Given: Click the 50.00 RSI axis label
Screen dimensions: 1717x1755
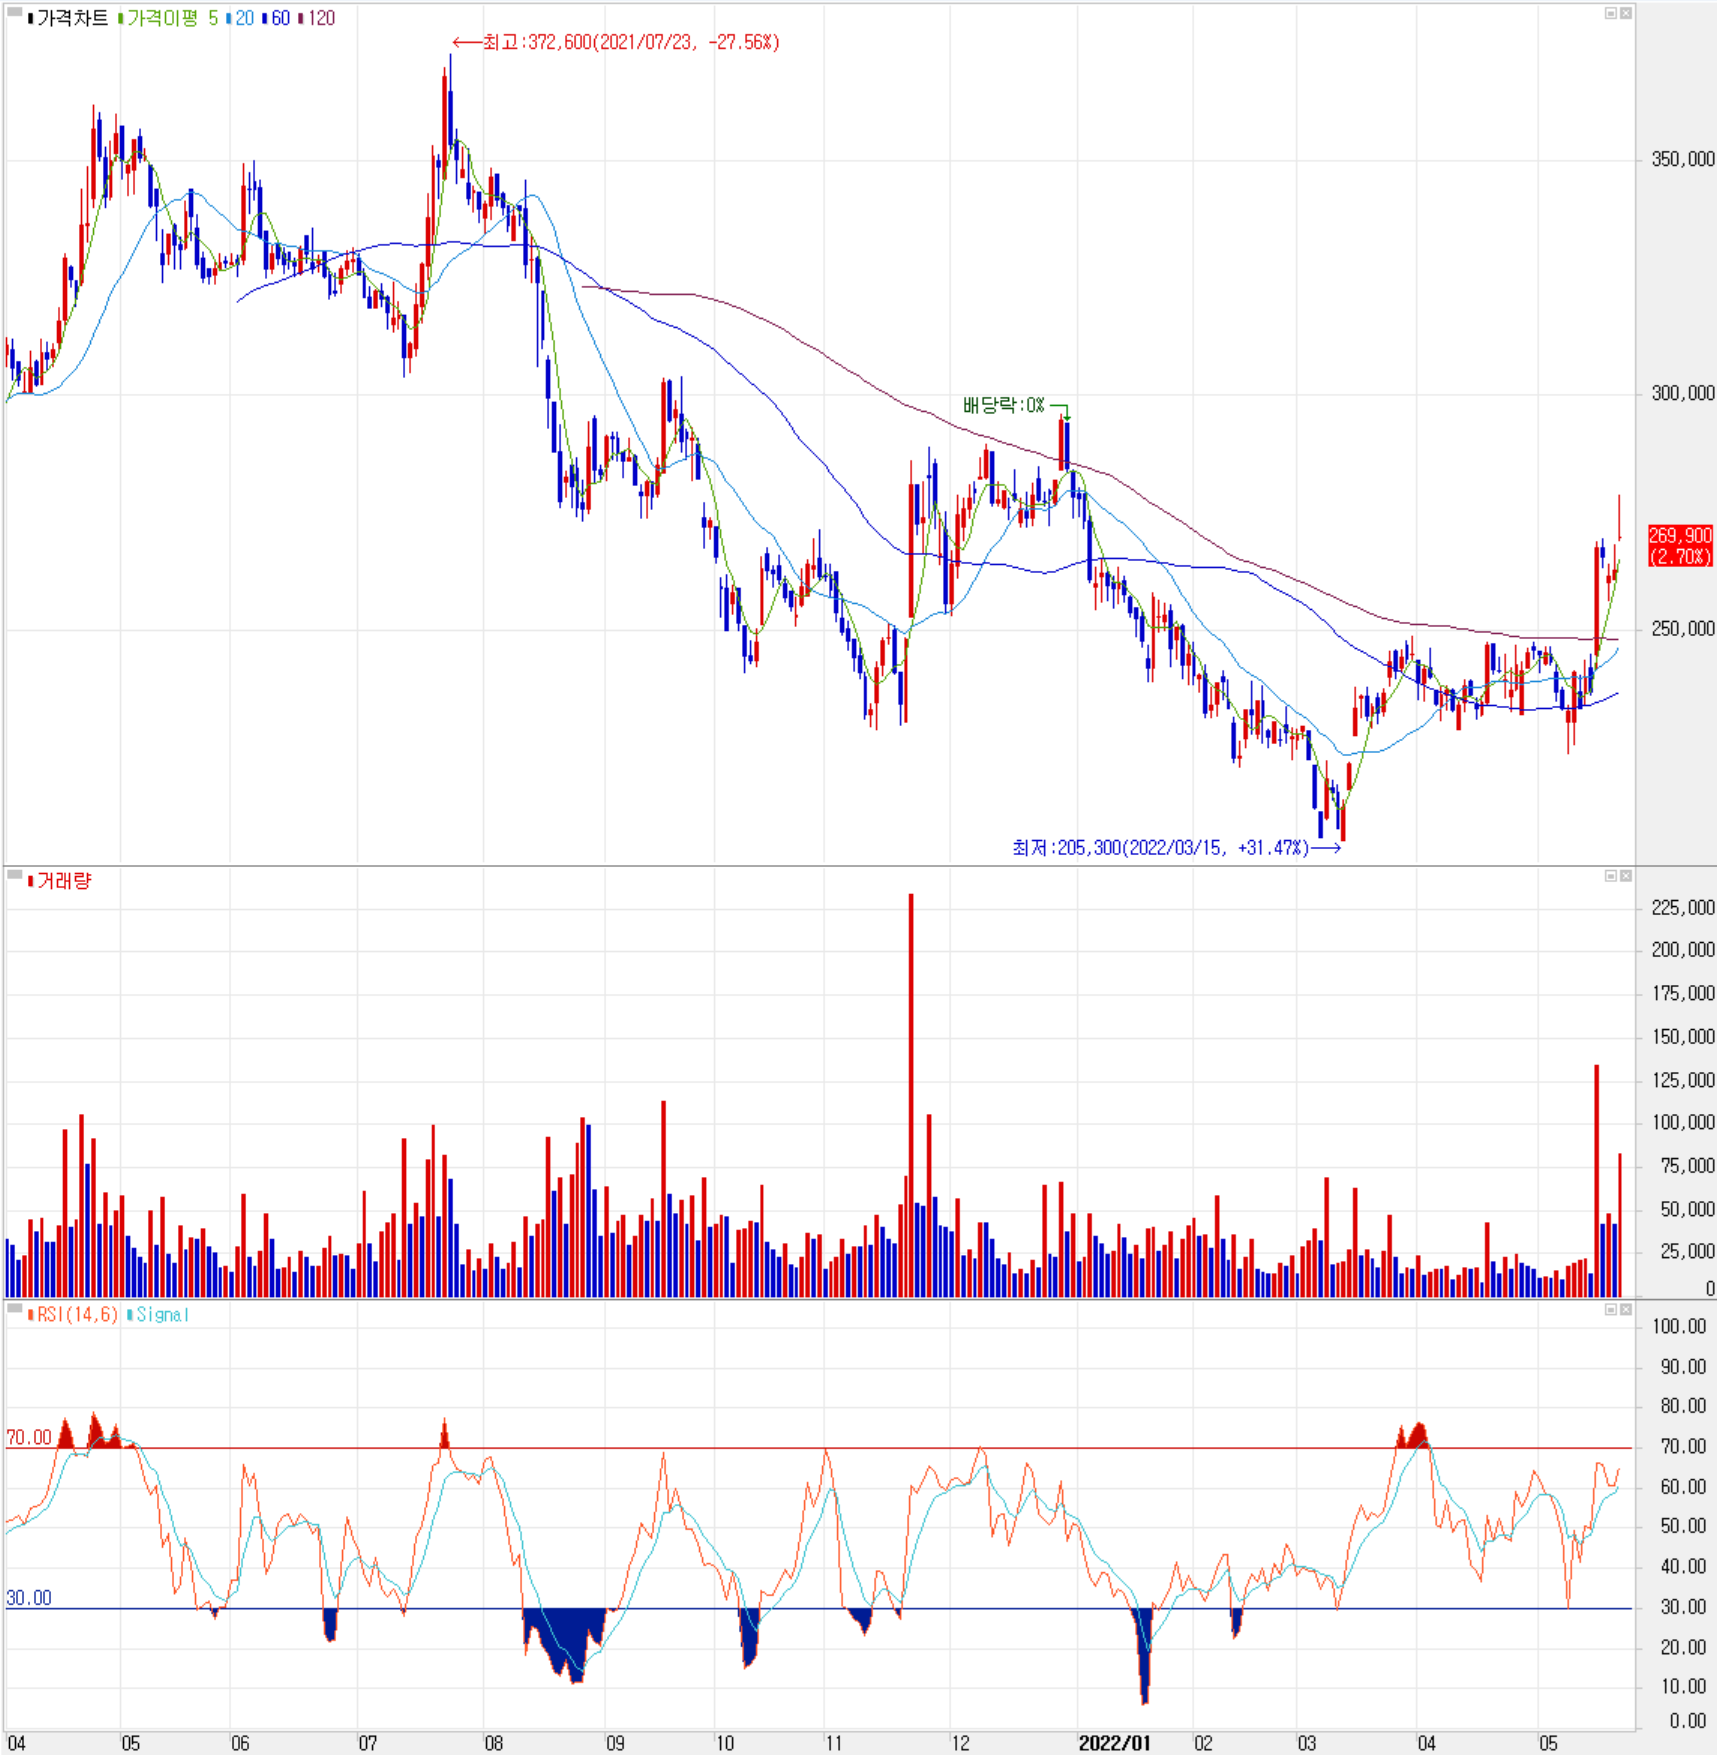Looking at the screenshot, I should (1683, 1526).
